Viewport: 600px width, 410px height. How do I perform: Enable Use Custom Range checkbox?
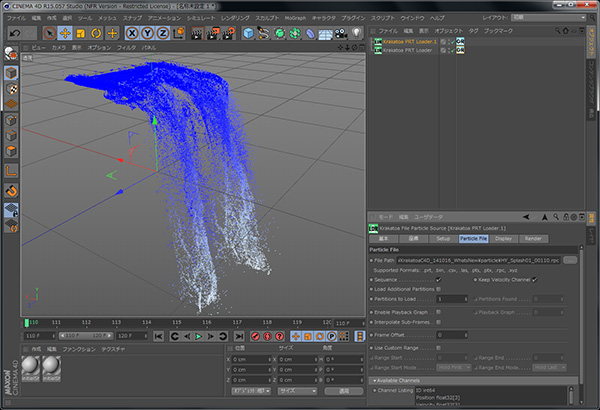[x=439, y=348]
